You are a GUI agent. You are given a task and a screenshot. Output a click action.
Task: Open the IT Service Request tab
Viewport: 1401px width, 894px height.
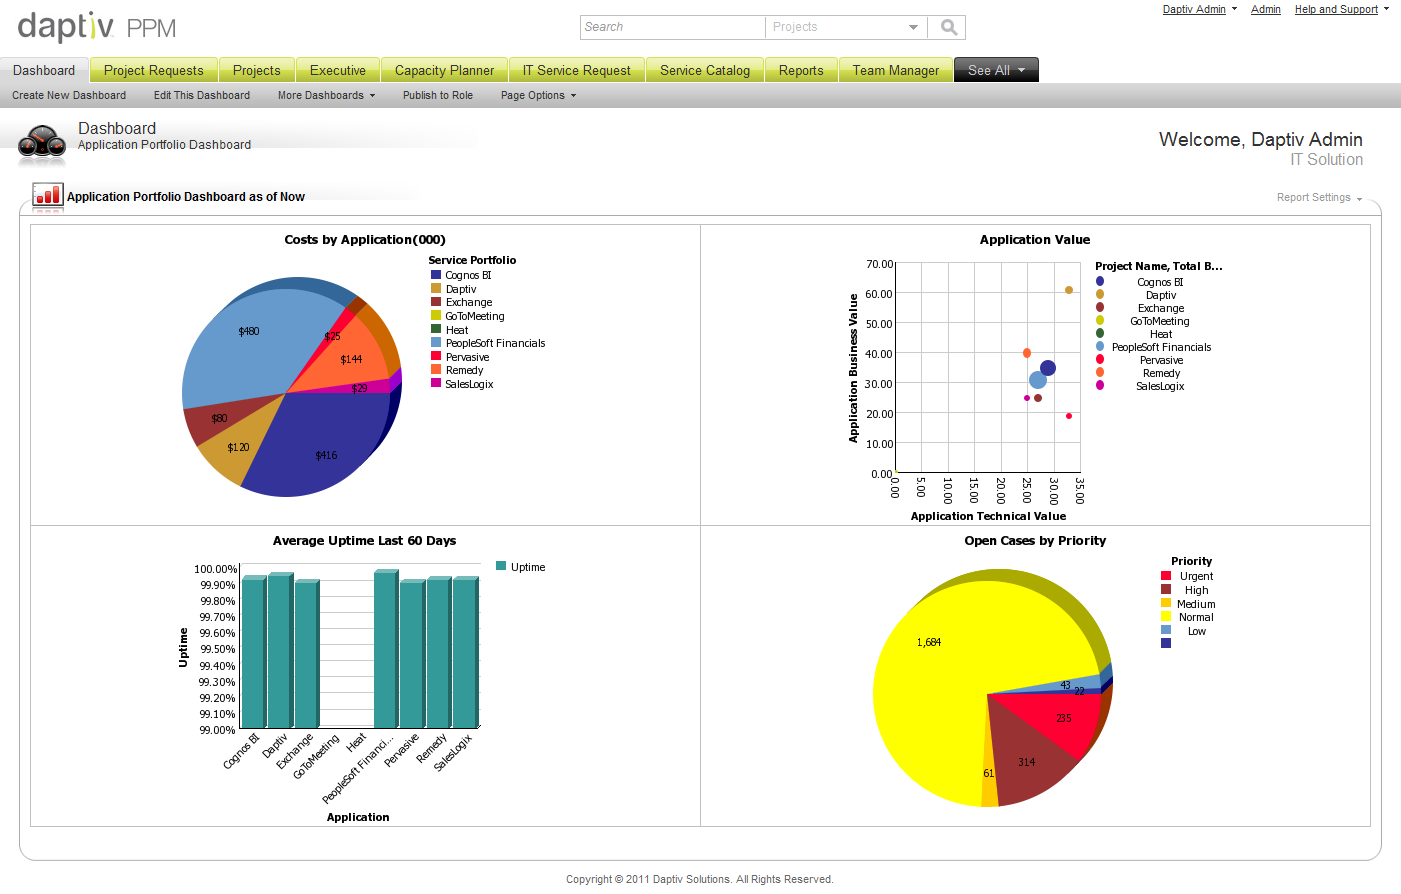tap(577, 70)
